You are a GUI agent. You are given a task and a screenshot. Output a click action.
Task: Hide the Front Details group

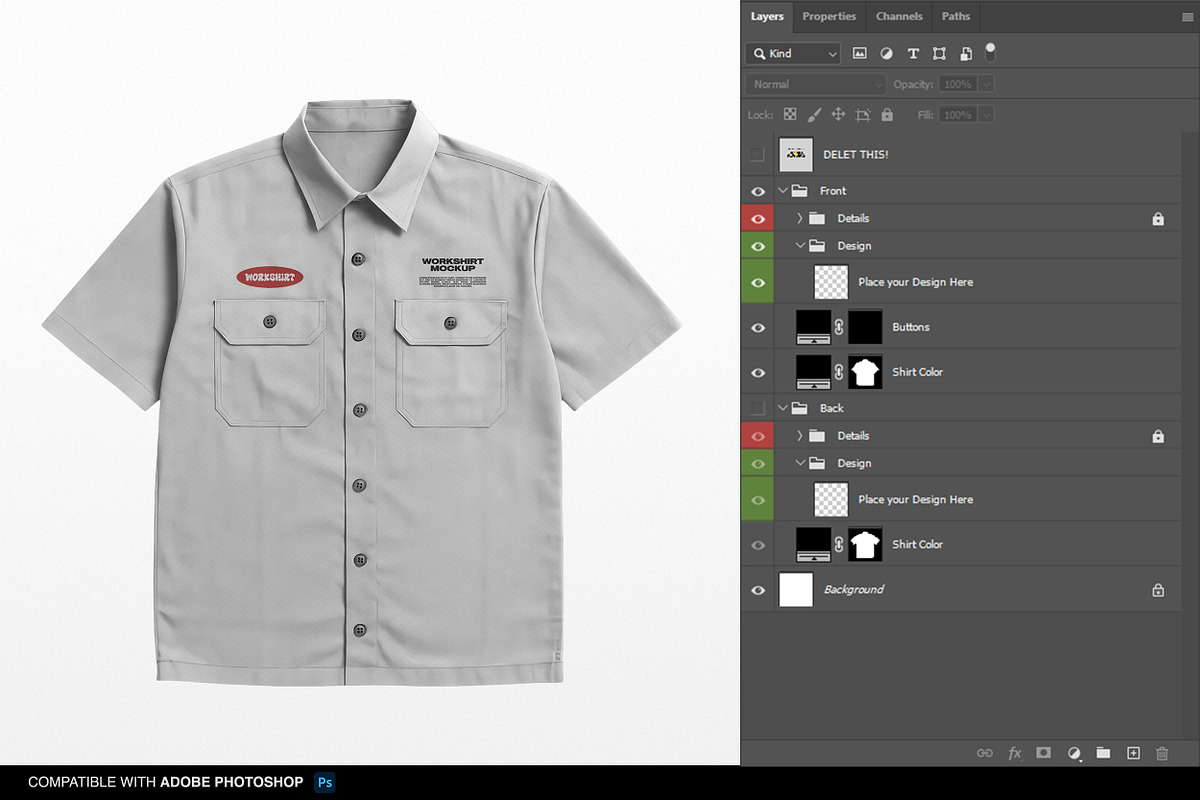758,218
